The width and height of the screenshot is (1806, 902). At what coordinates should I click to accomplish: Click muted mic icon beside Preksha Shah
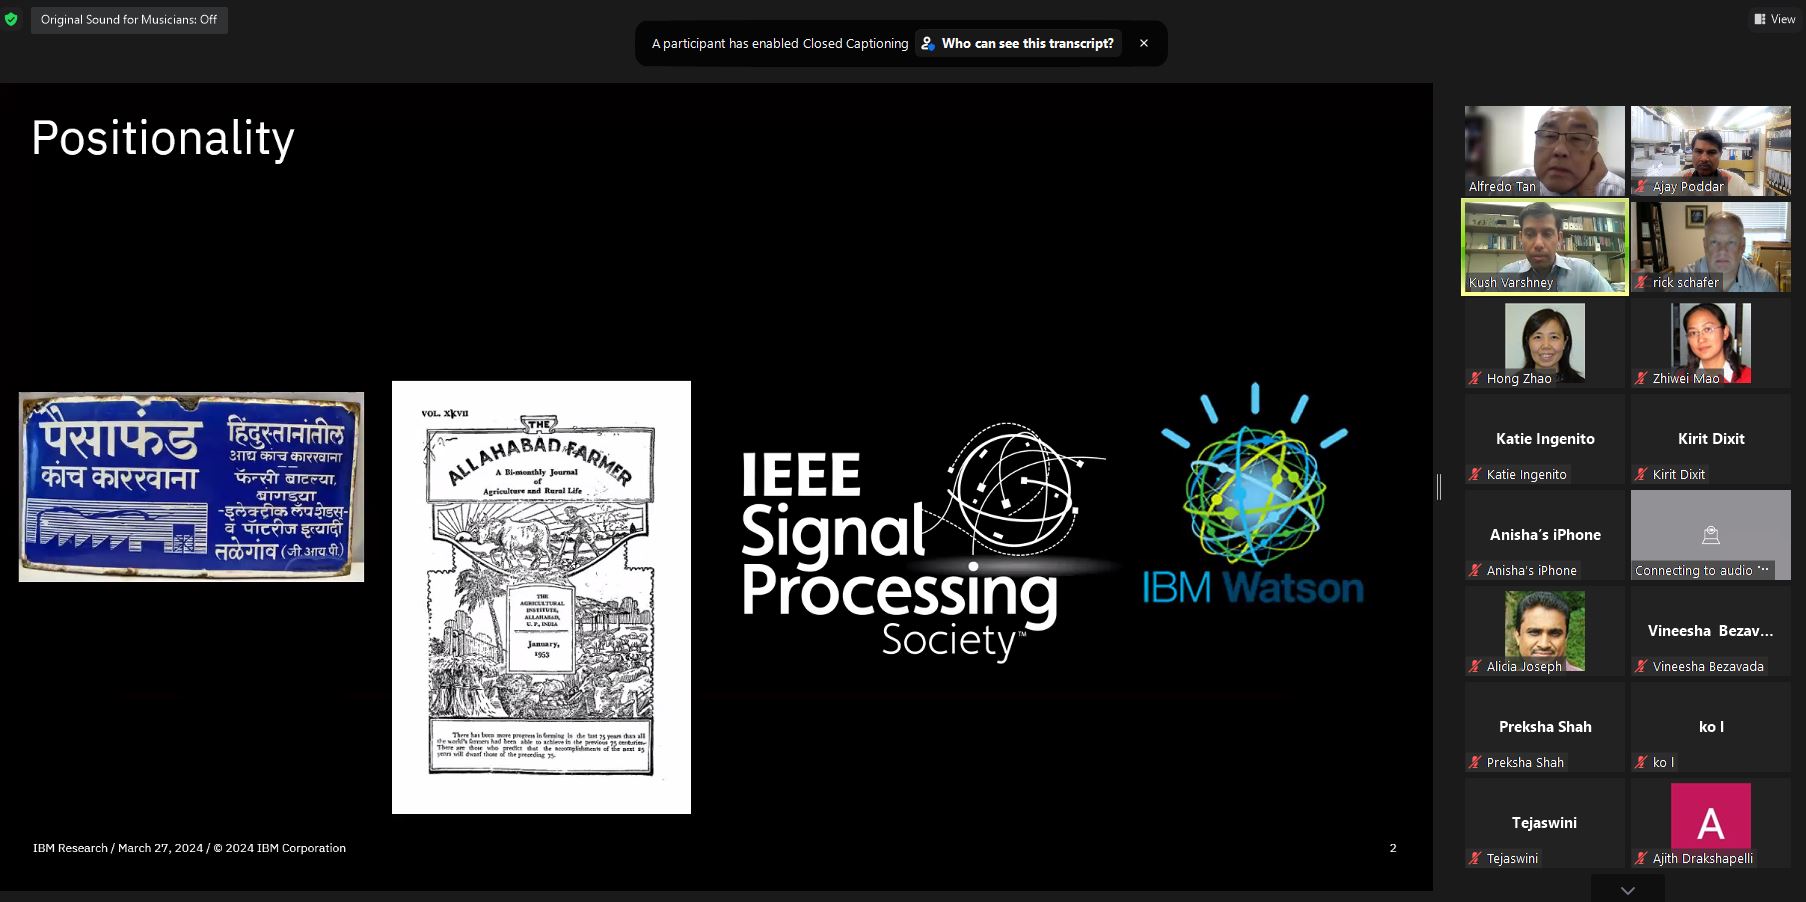point(1475,763)
